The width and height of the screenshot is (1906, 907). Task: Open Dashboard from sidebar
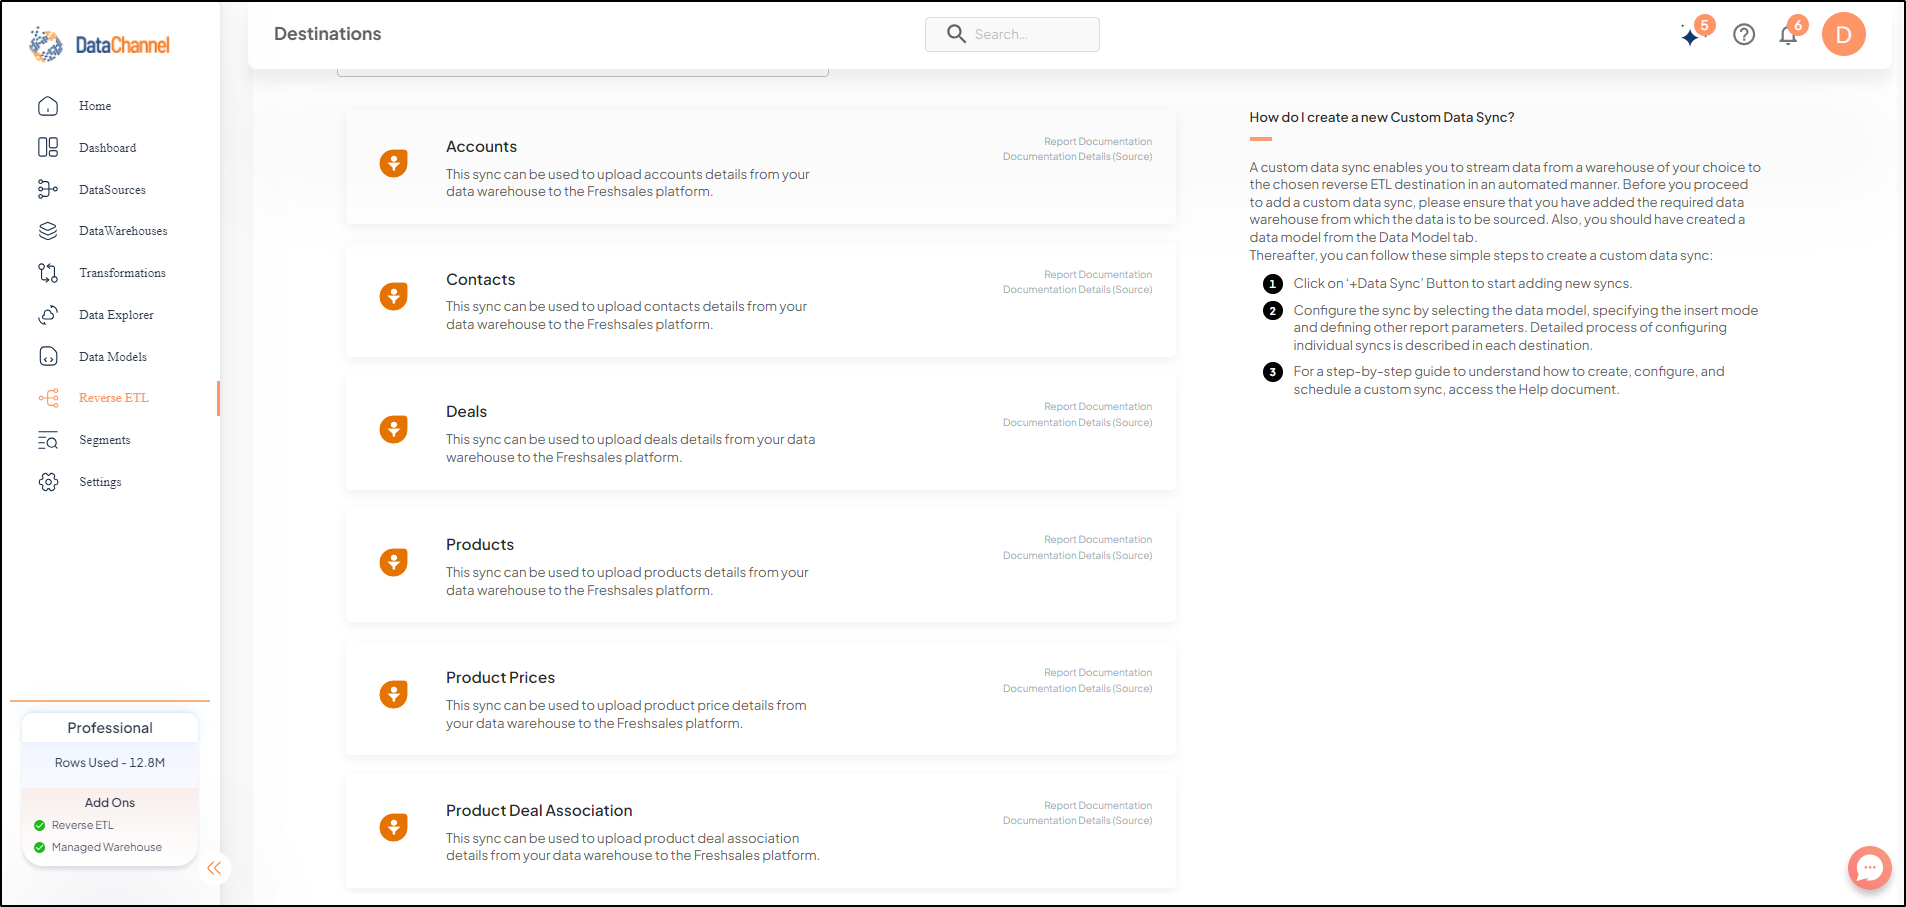click(108, 148)
